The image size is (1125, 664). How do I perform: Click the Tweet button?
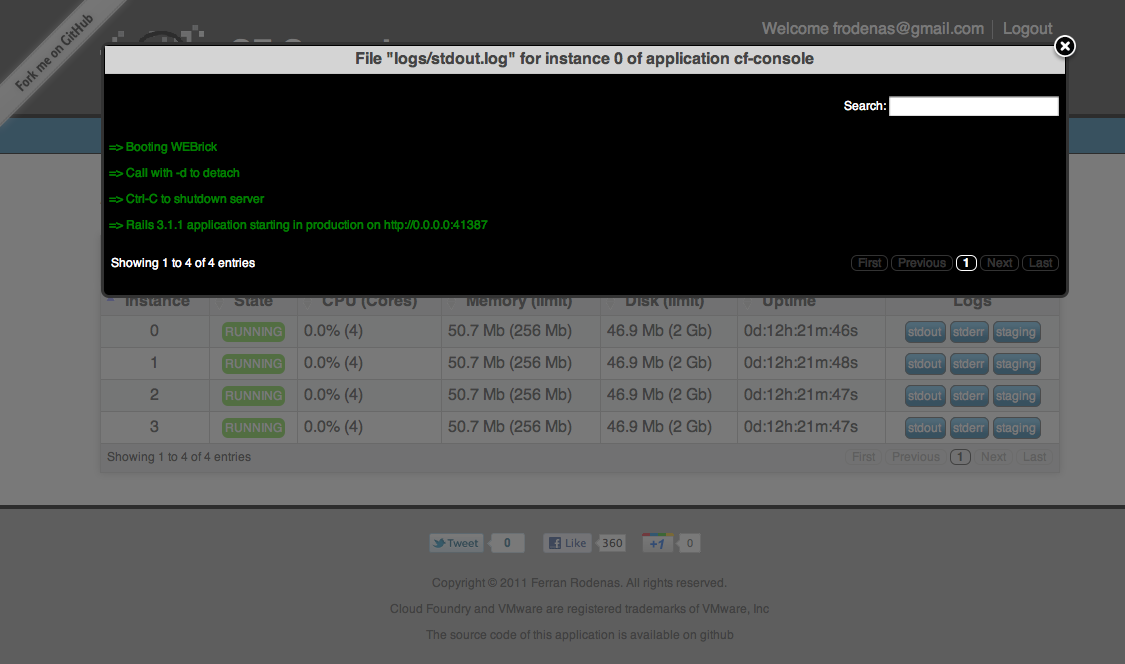(x=456, y=543)
